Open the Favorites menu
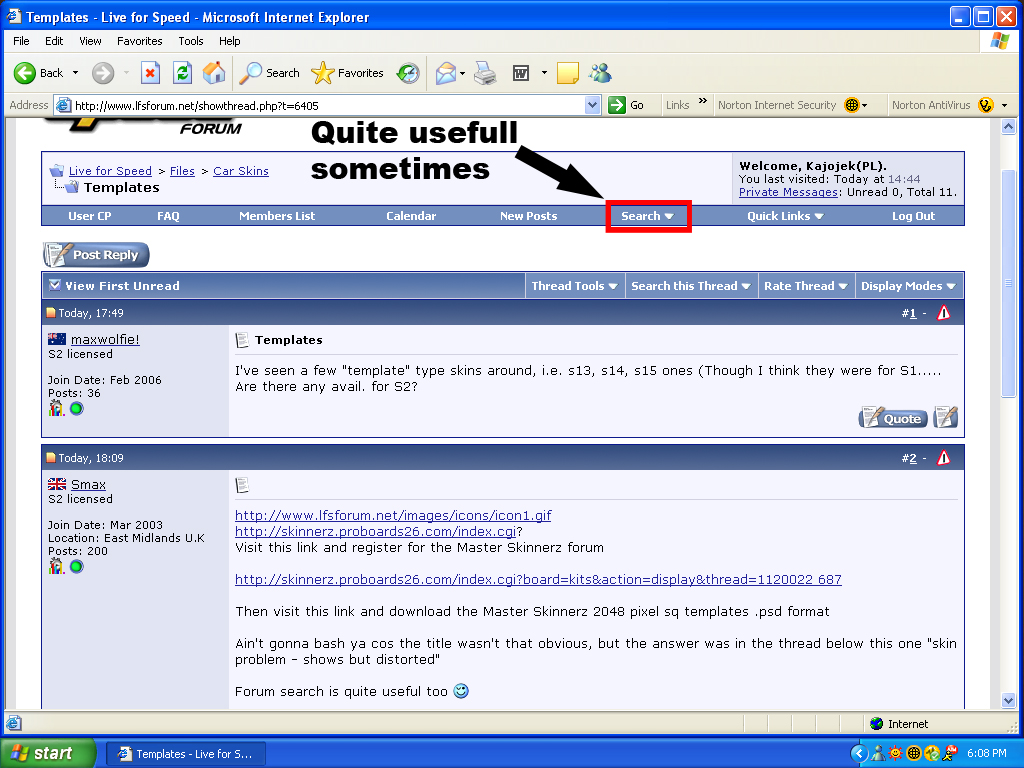The width and height of the screenshot is (1024, 768). pyautogui.click(x=140, y=41)
